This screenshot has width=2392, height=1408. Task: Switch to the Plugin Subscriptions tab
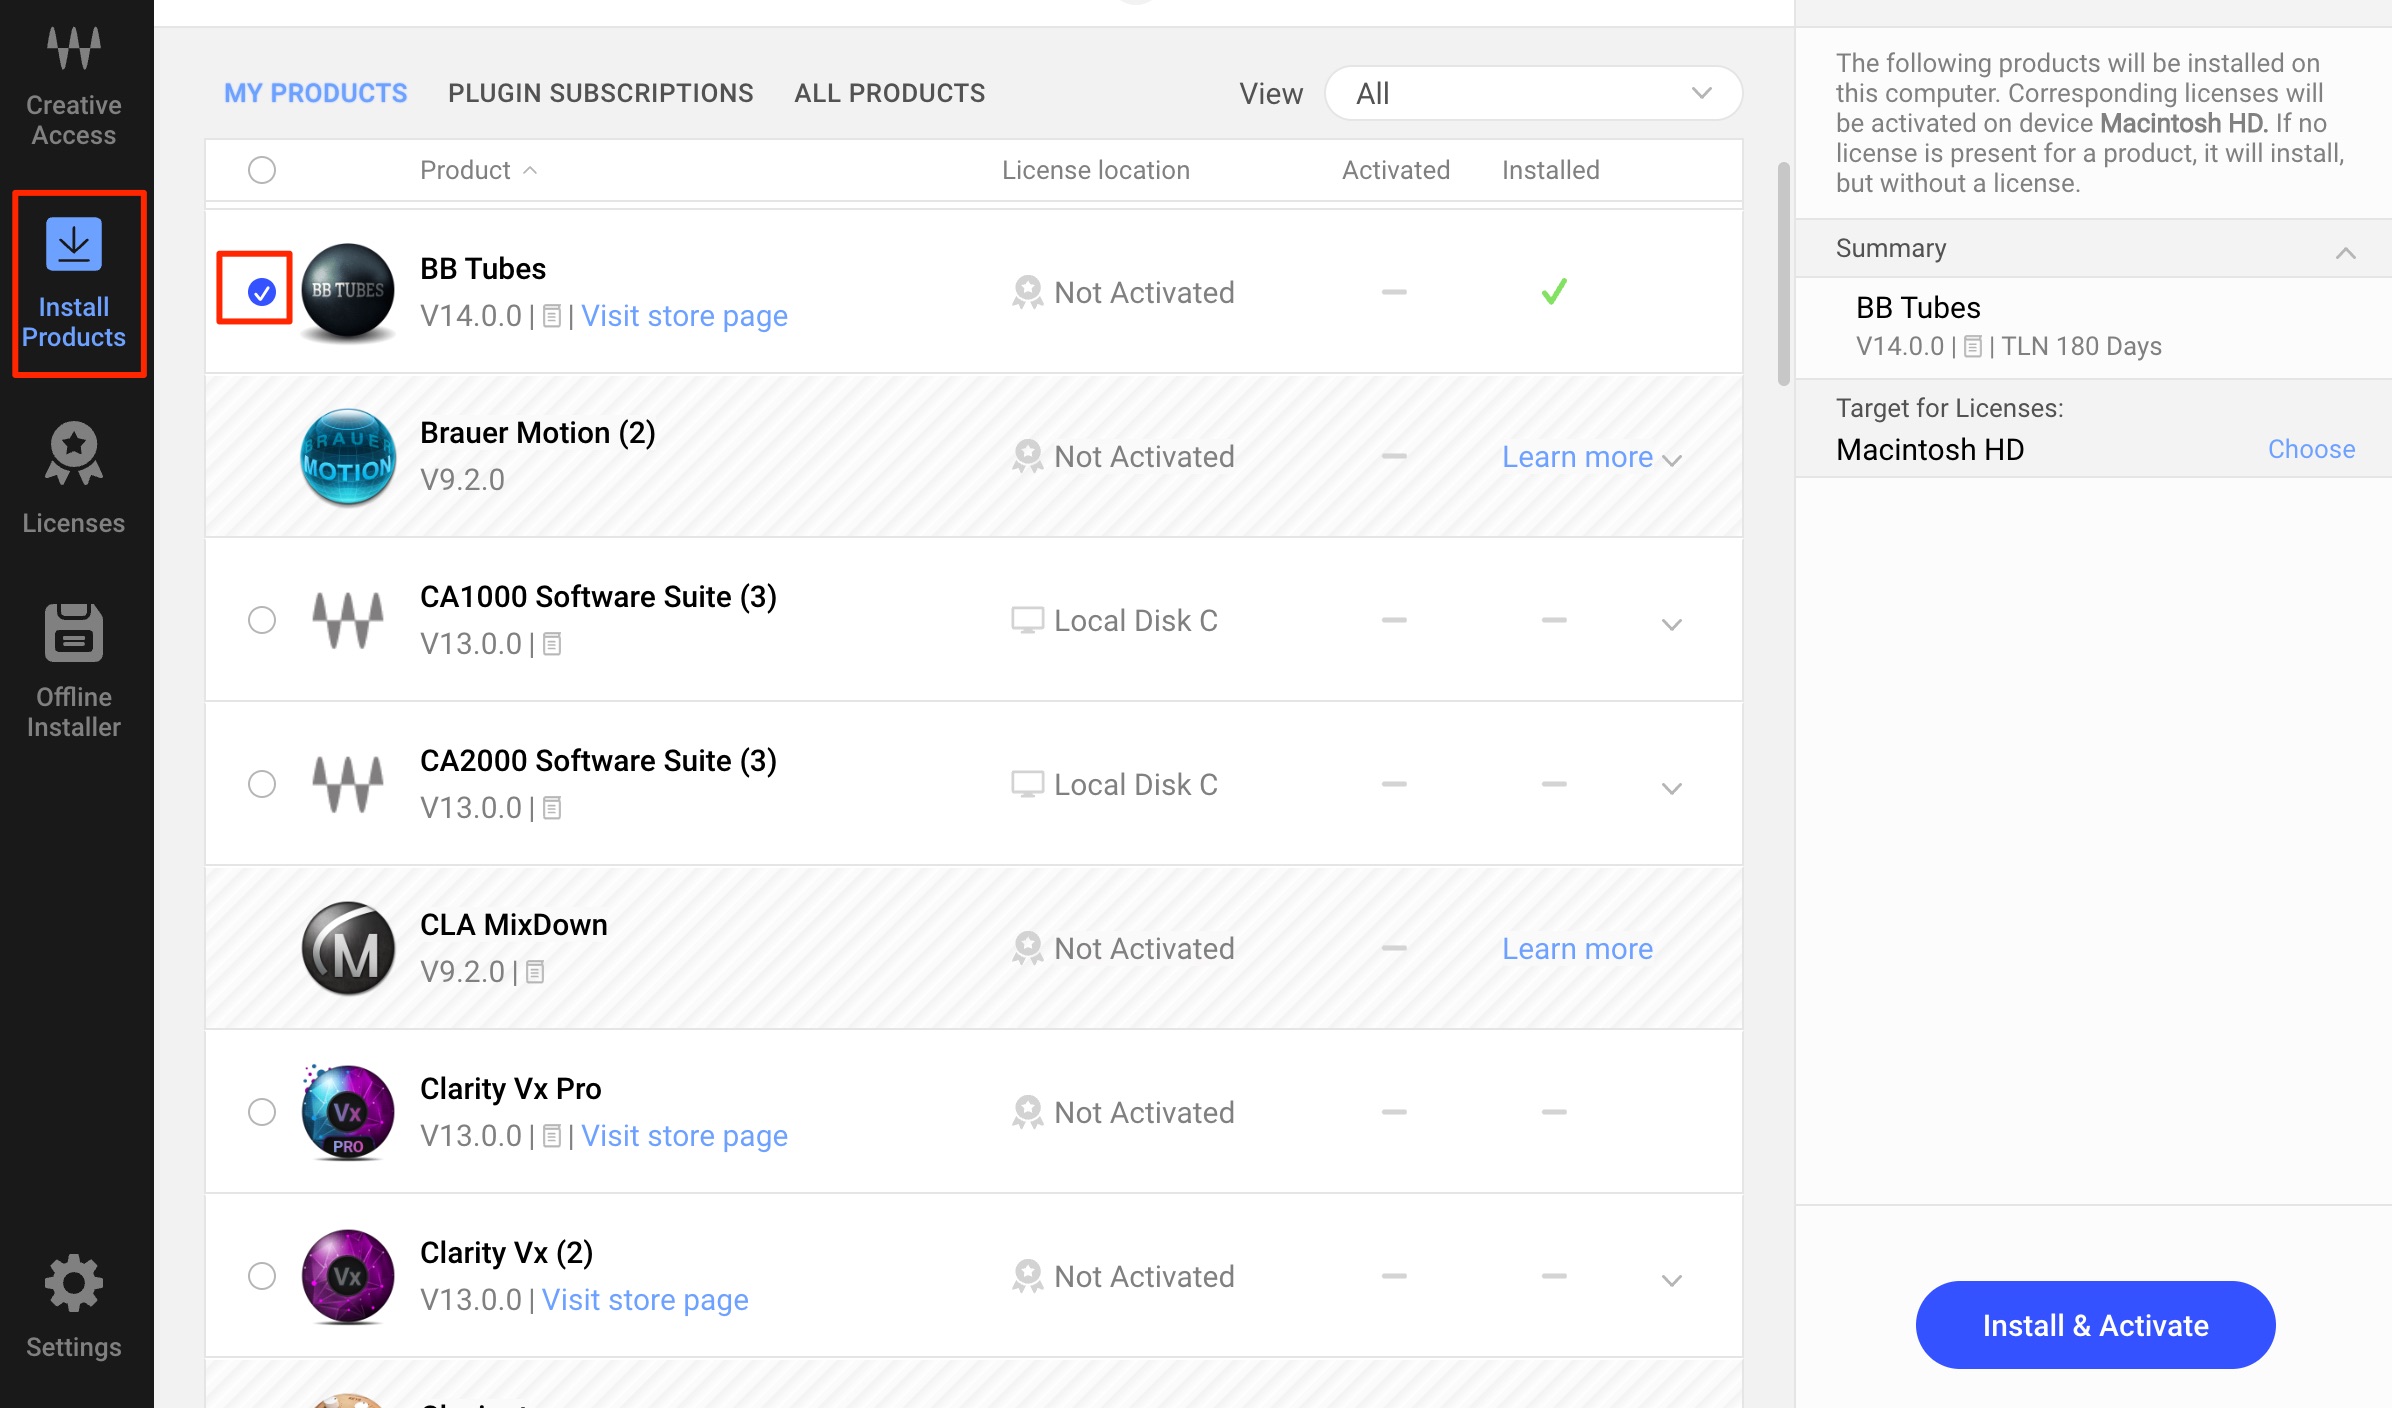(600, 93)
